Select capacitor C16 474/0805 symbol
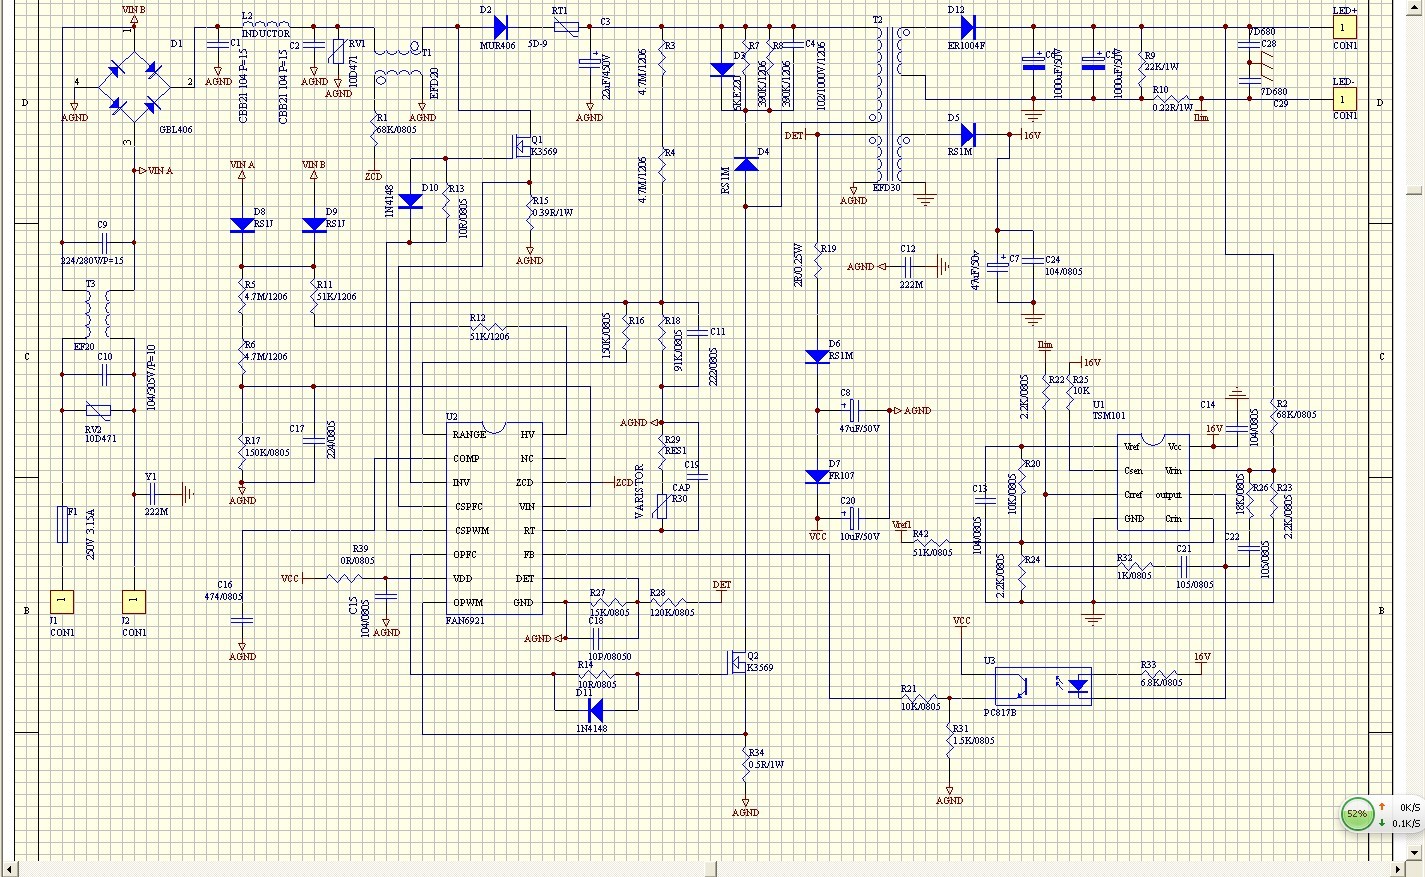 click(x=242, y=620)
